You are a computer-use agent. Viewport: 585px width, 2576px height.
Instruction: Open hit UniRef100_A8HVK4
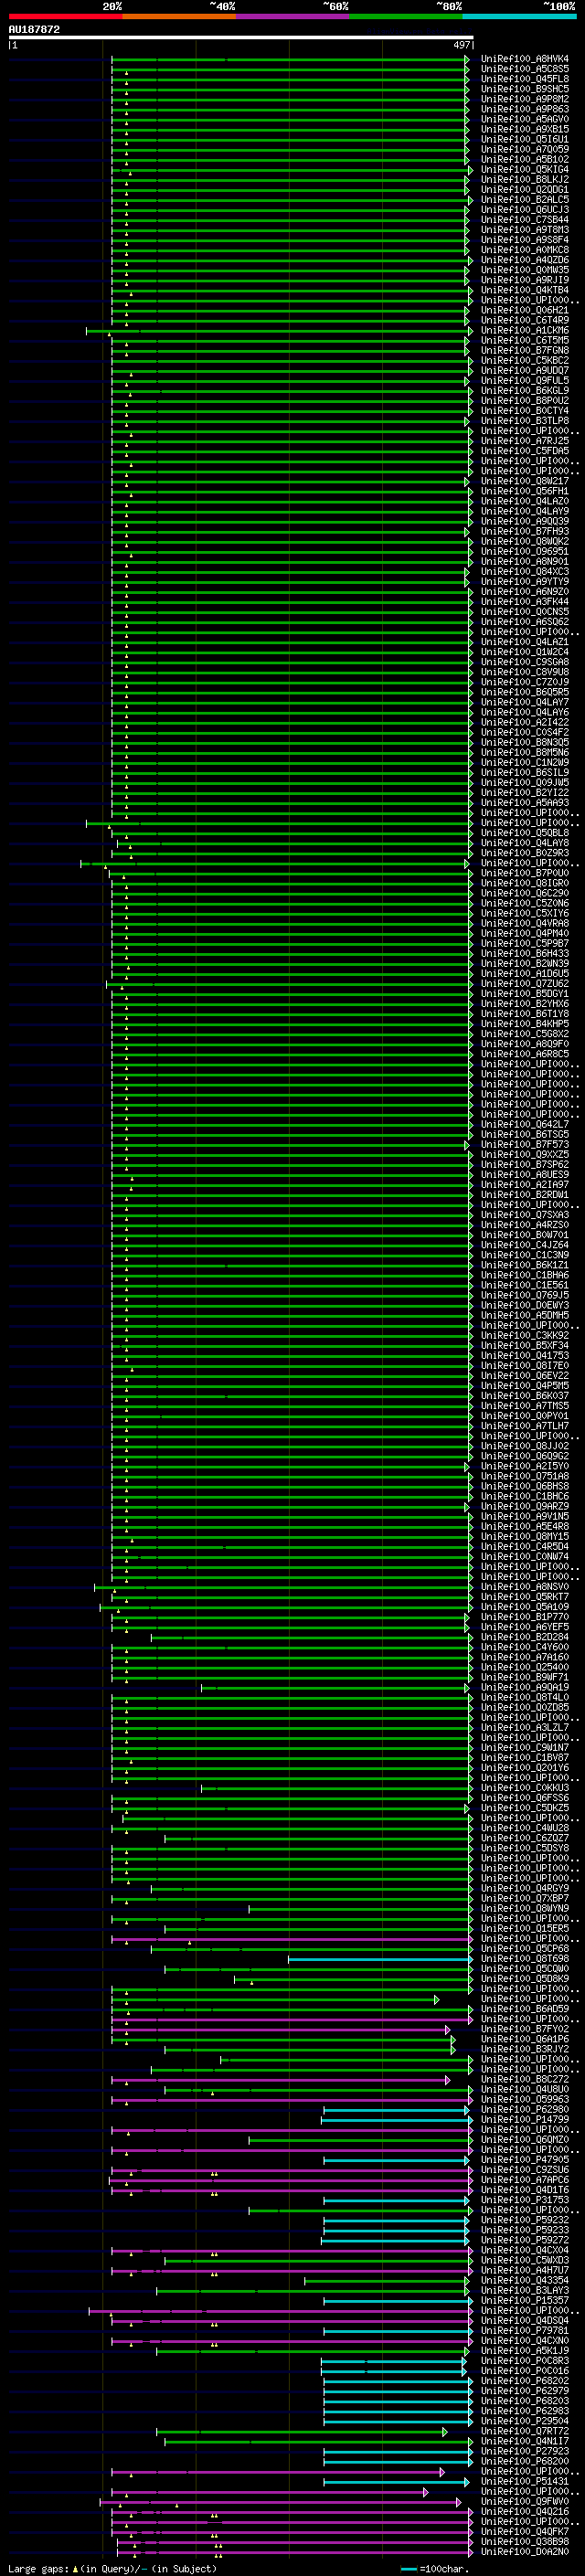pyautogui.click(x=524, y=59)
